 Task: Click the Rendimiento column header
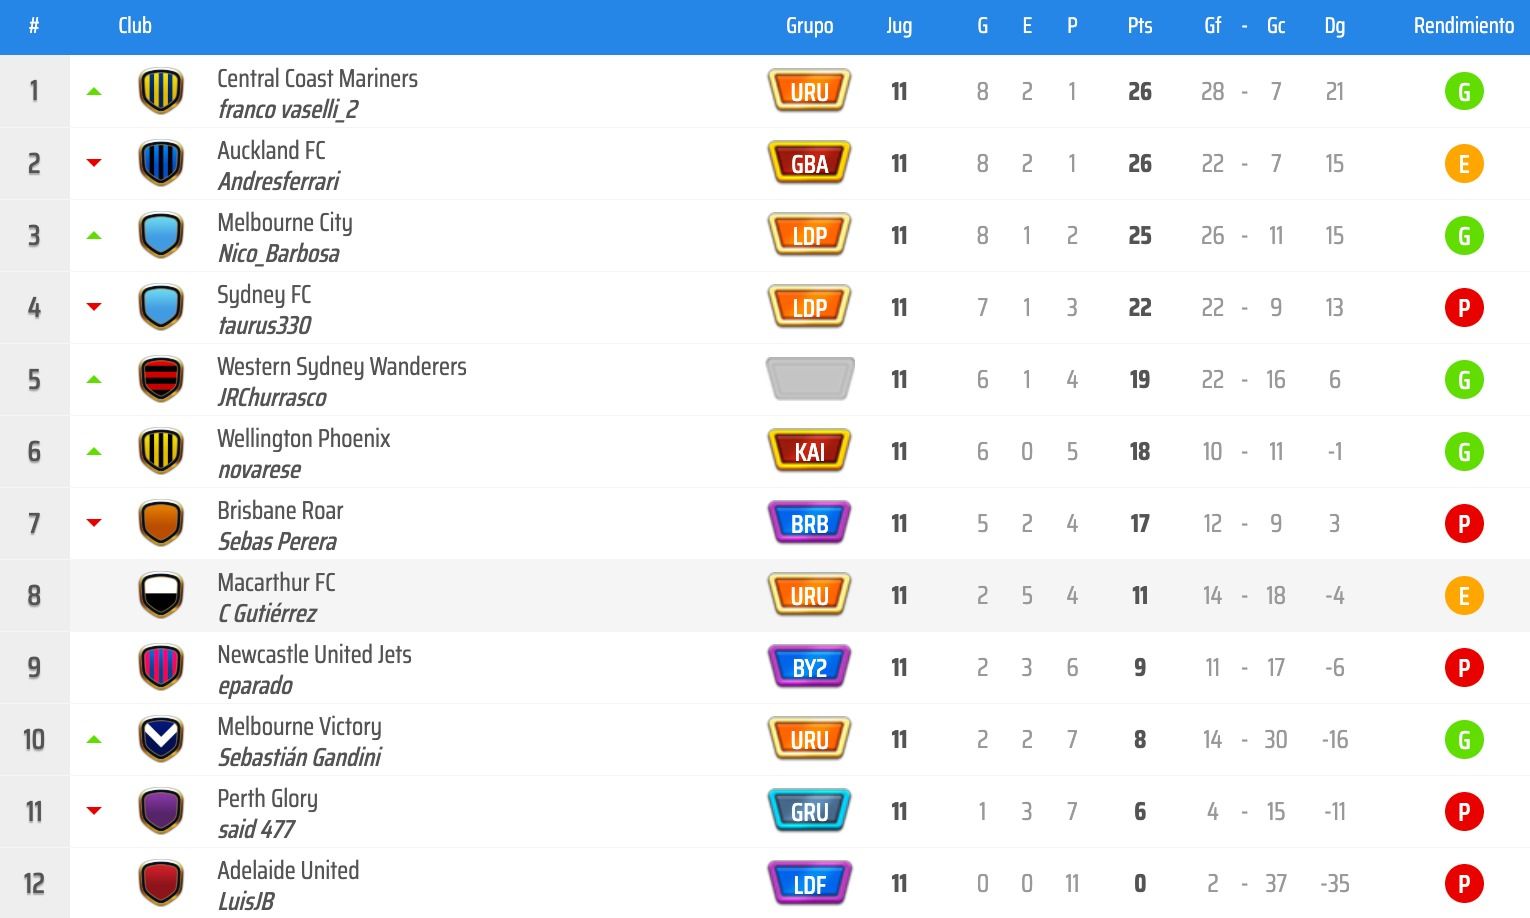pyautogui.click(x=1463, y=26)
